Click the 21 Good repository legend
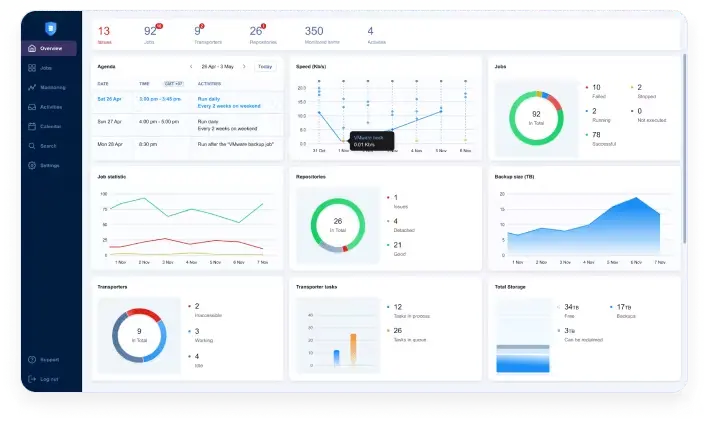 point(396,249)
